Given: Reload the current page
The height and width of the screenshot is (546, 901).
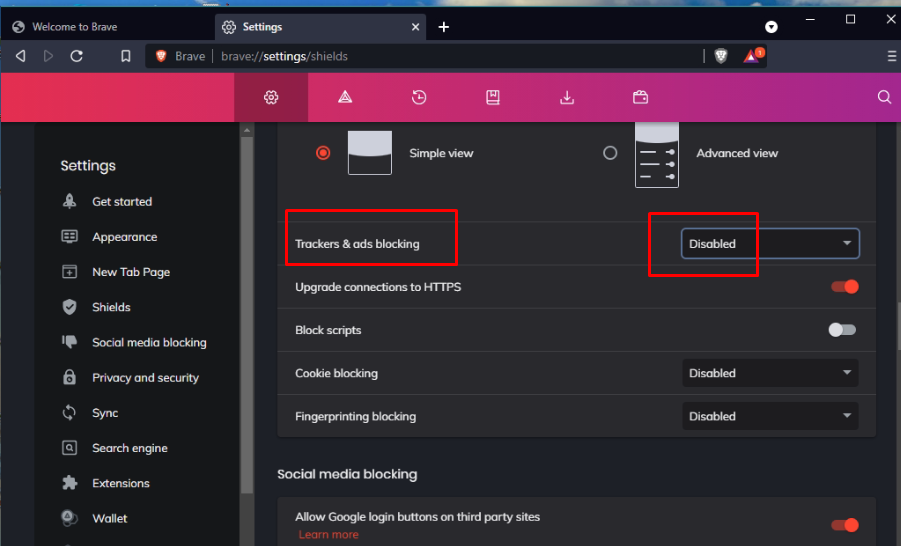Looking at the screenshot, I should click(76, 56).
